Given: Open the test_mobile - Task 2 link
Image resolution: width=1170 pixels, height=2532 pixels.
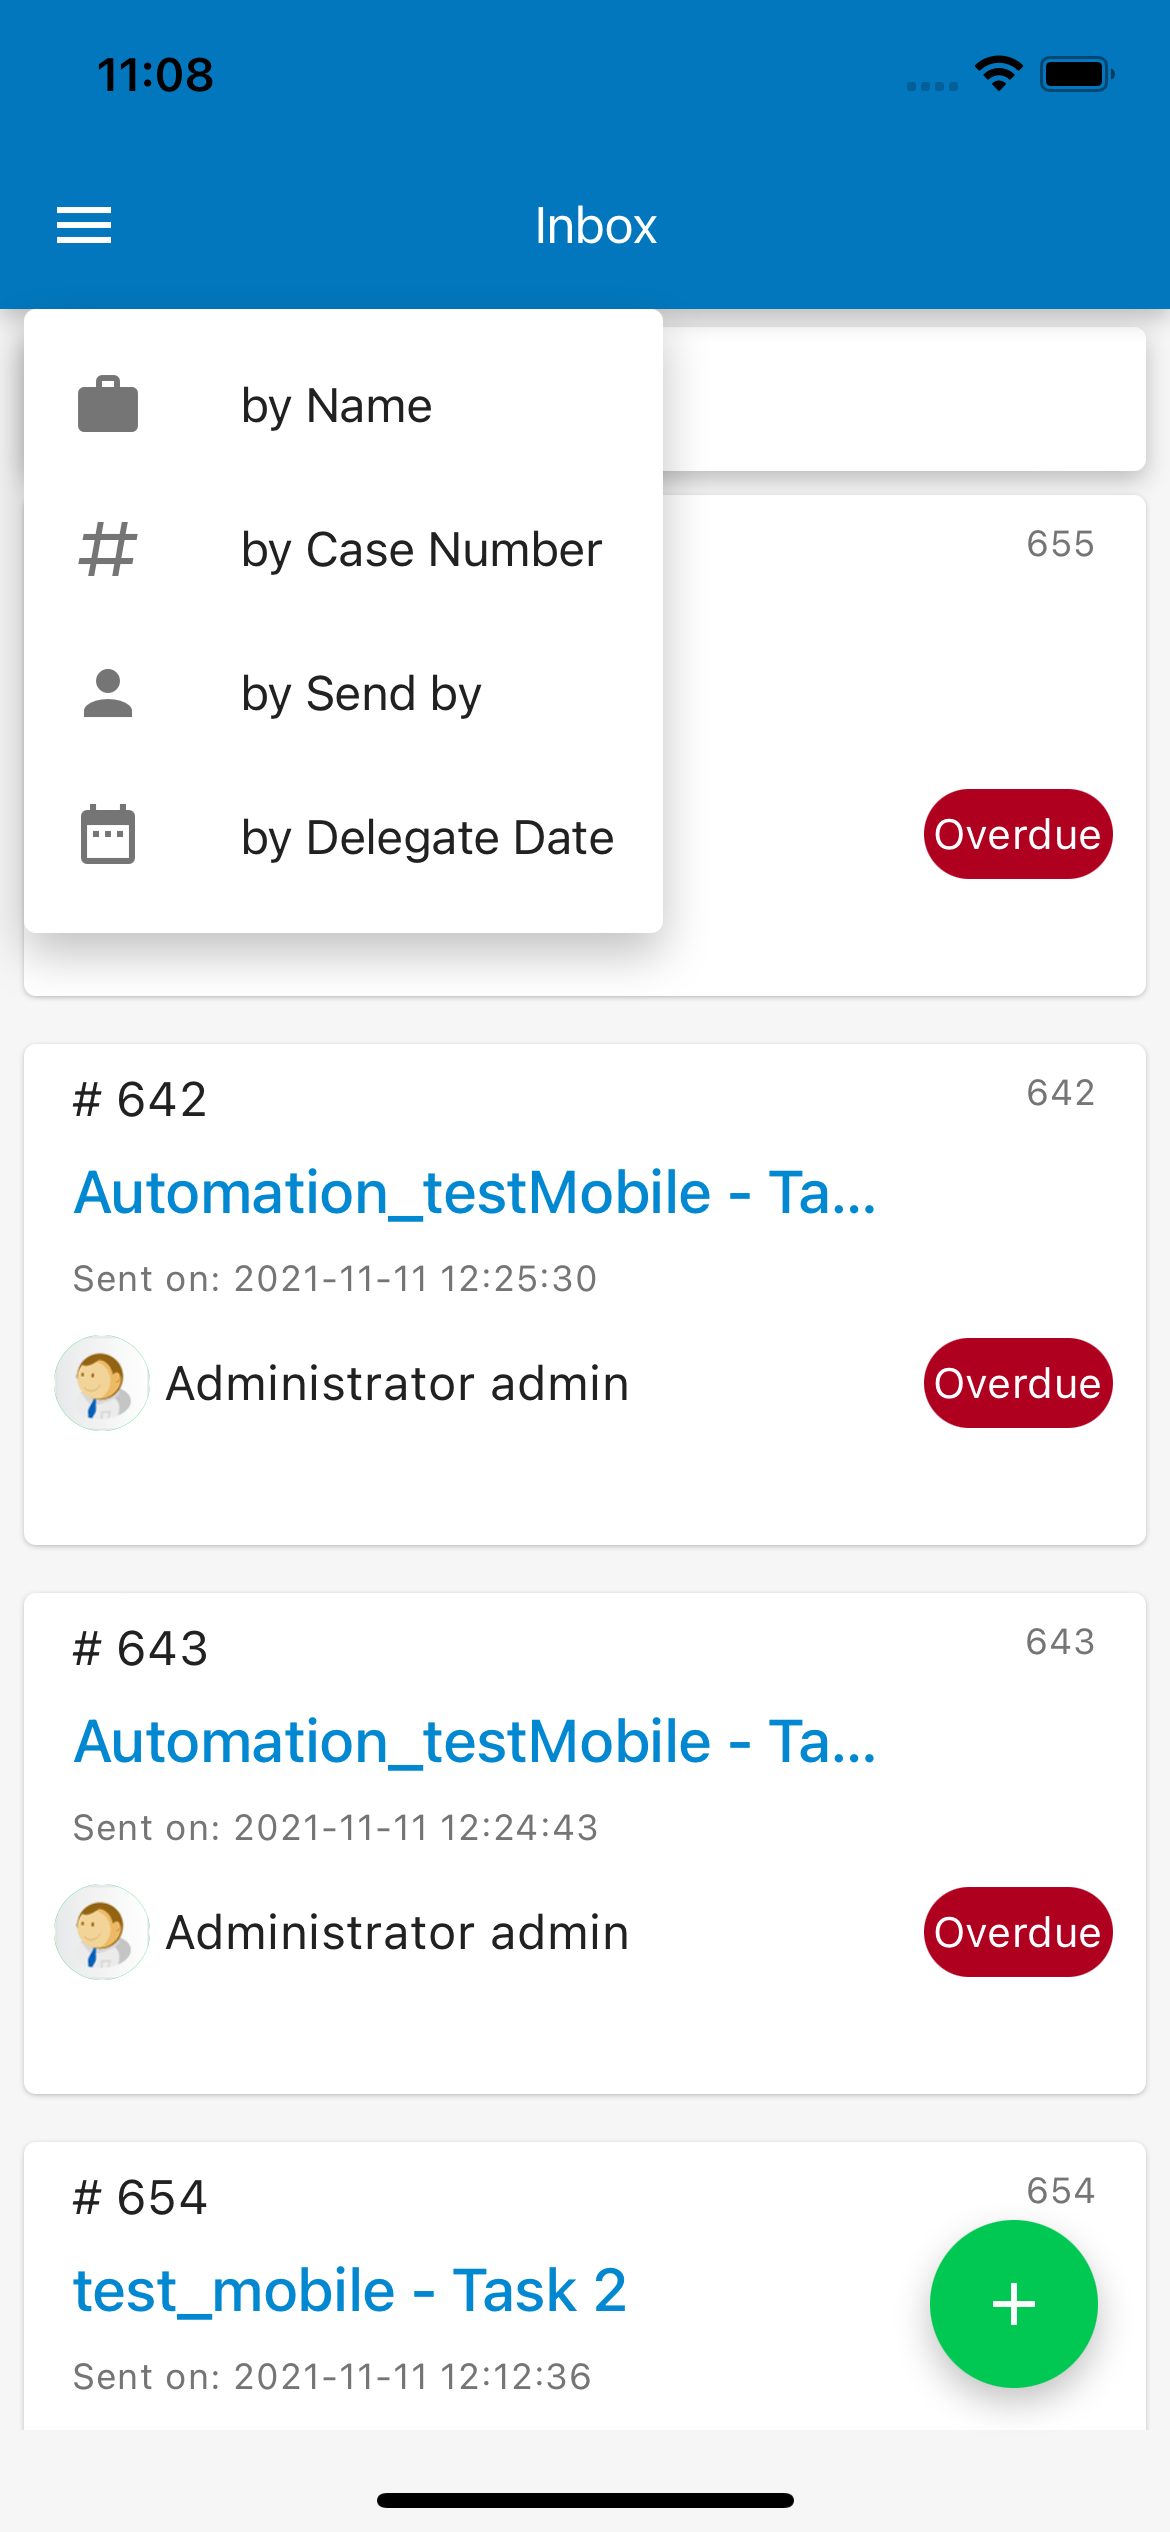Looking at the screenshot, I should [350, 2290].
